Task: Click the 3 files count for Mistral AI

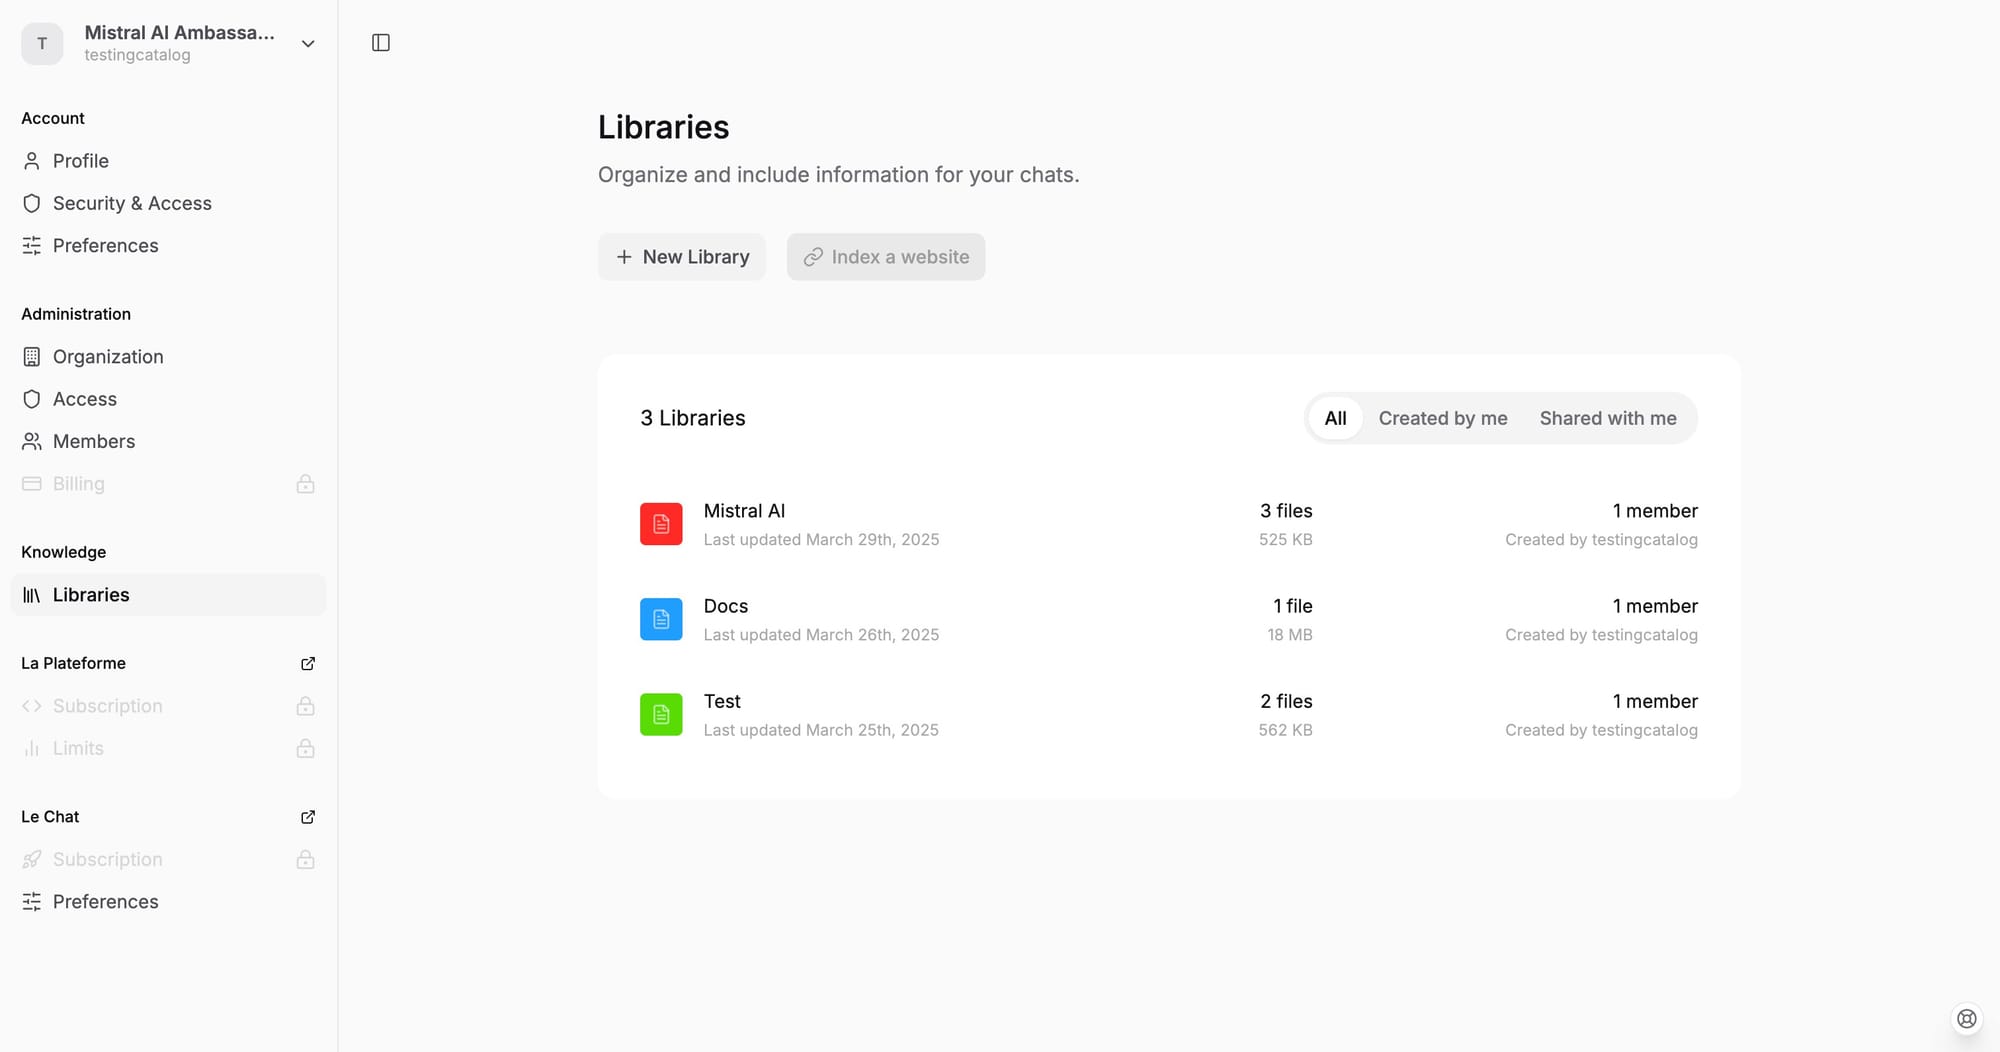Action: click(x=1286, y=511)
